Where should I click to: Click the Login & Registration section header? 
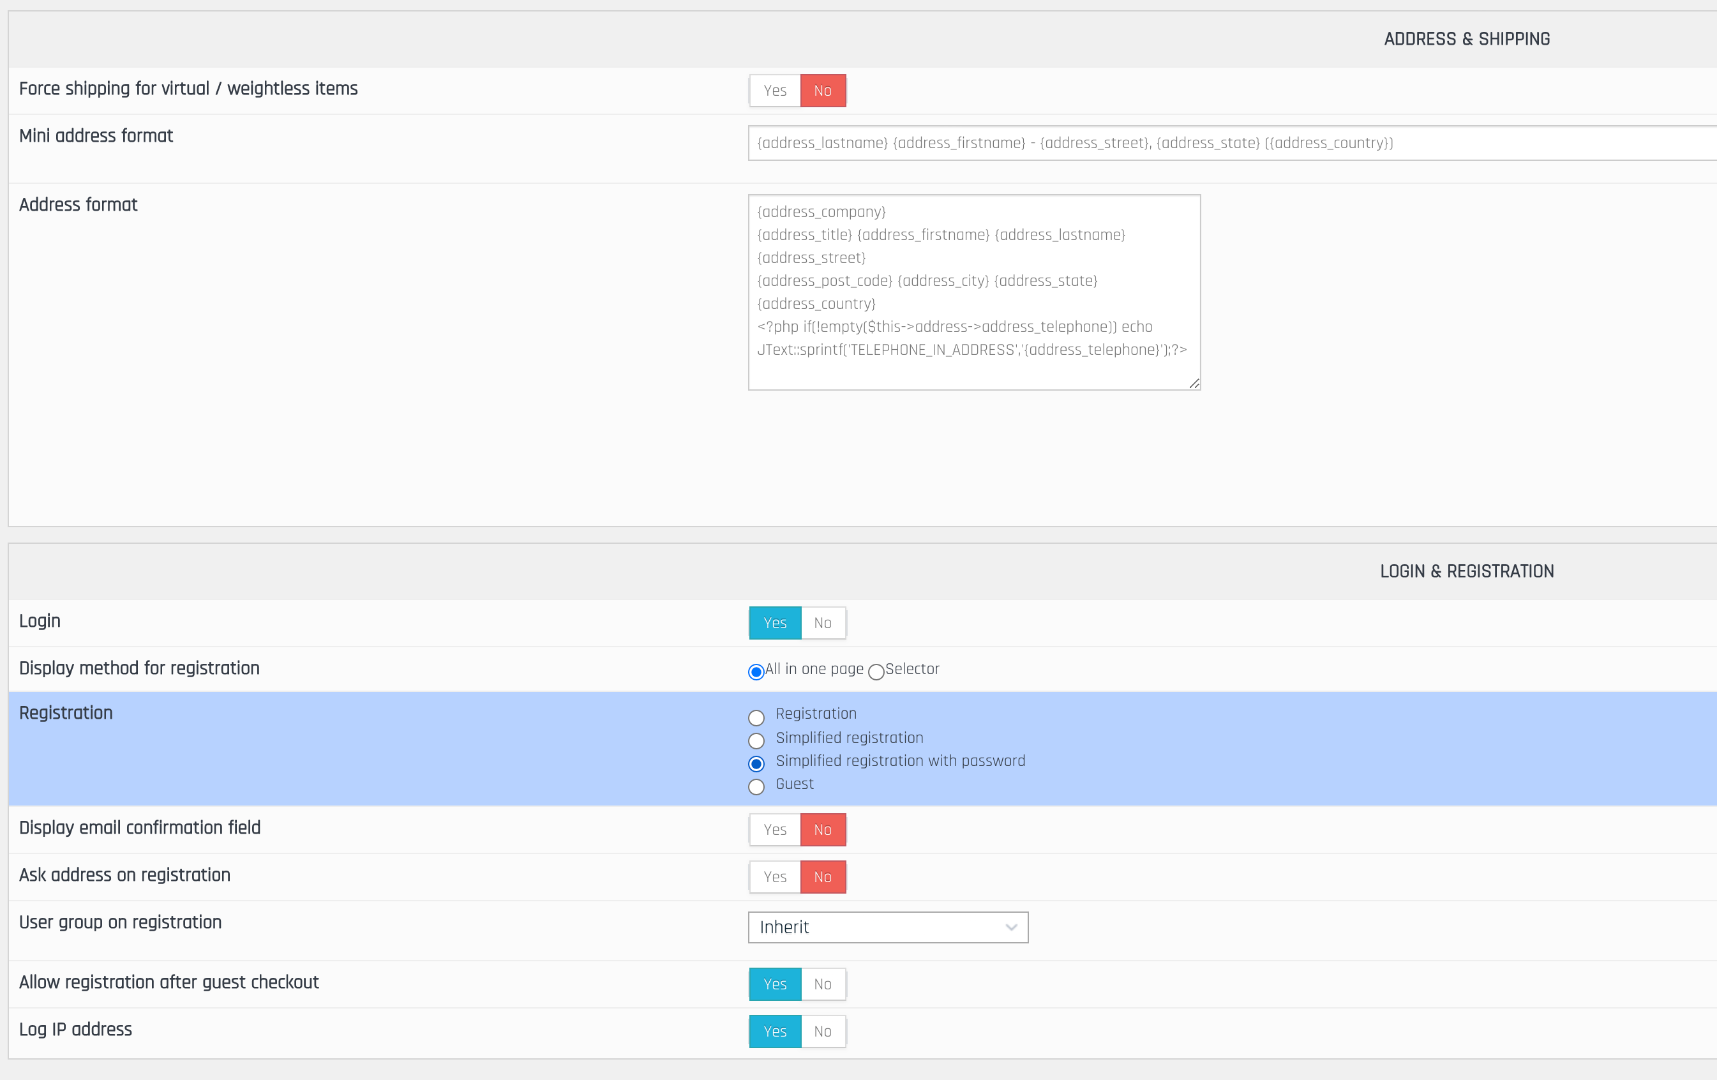[x=1466, y=572]
